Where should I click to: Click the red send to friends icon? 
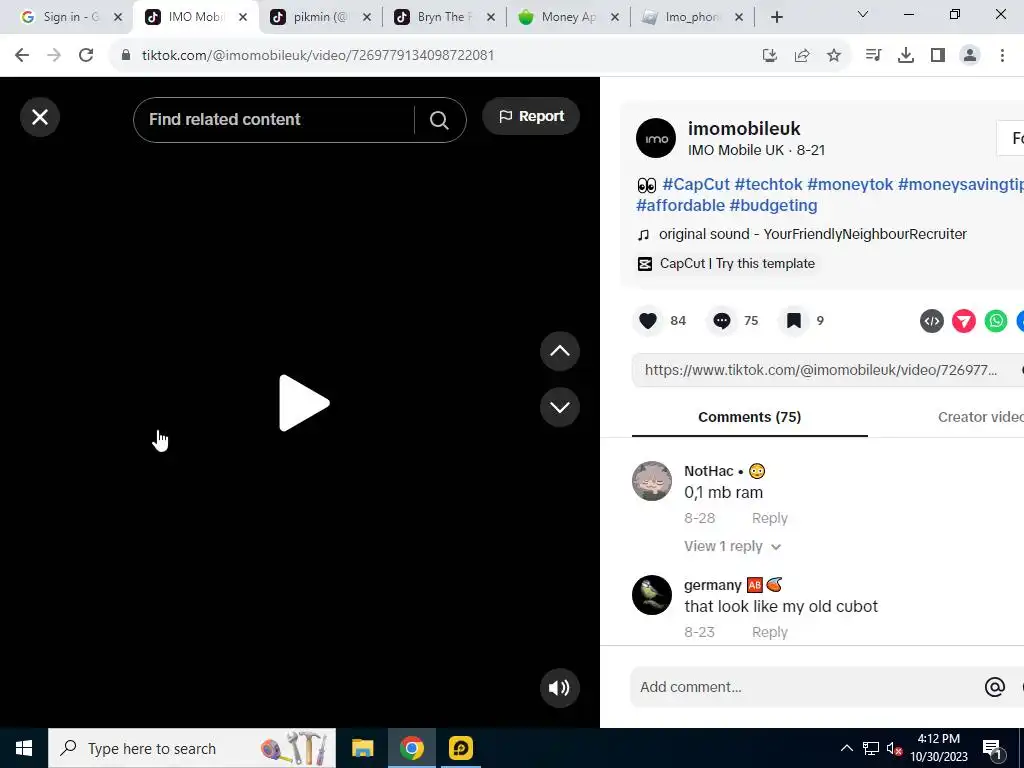[x=964, y=321]
